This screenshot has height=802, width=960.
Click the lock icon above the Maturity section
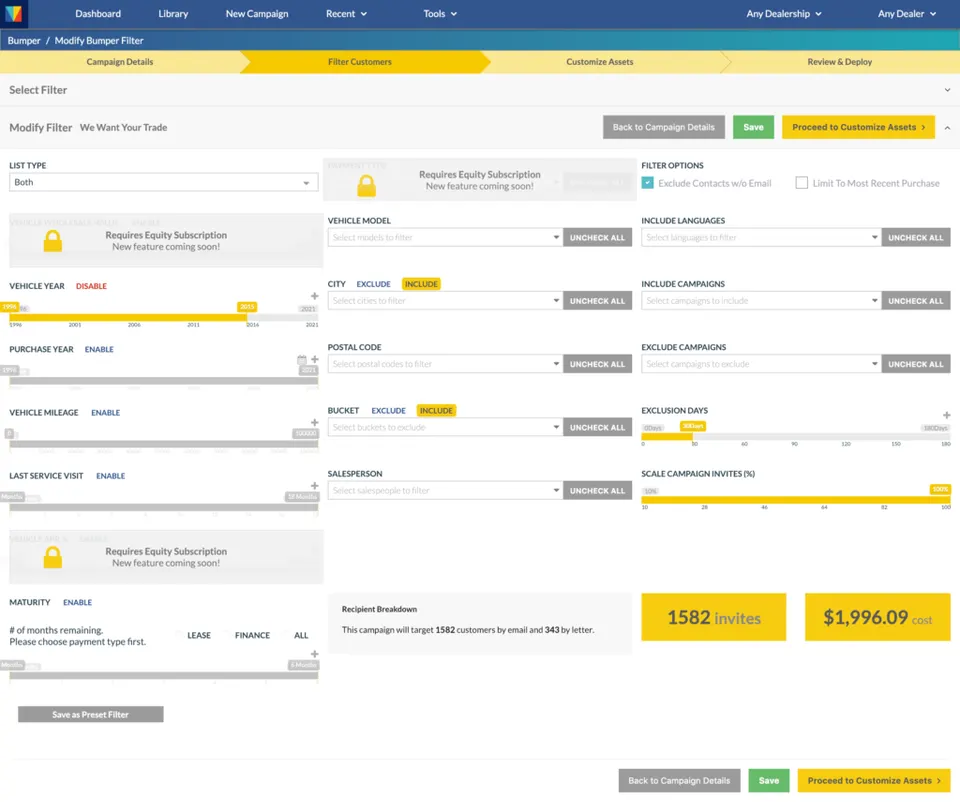pos(53,557)
